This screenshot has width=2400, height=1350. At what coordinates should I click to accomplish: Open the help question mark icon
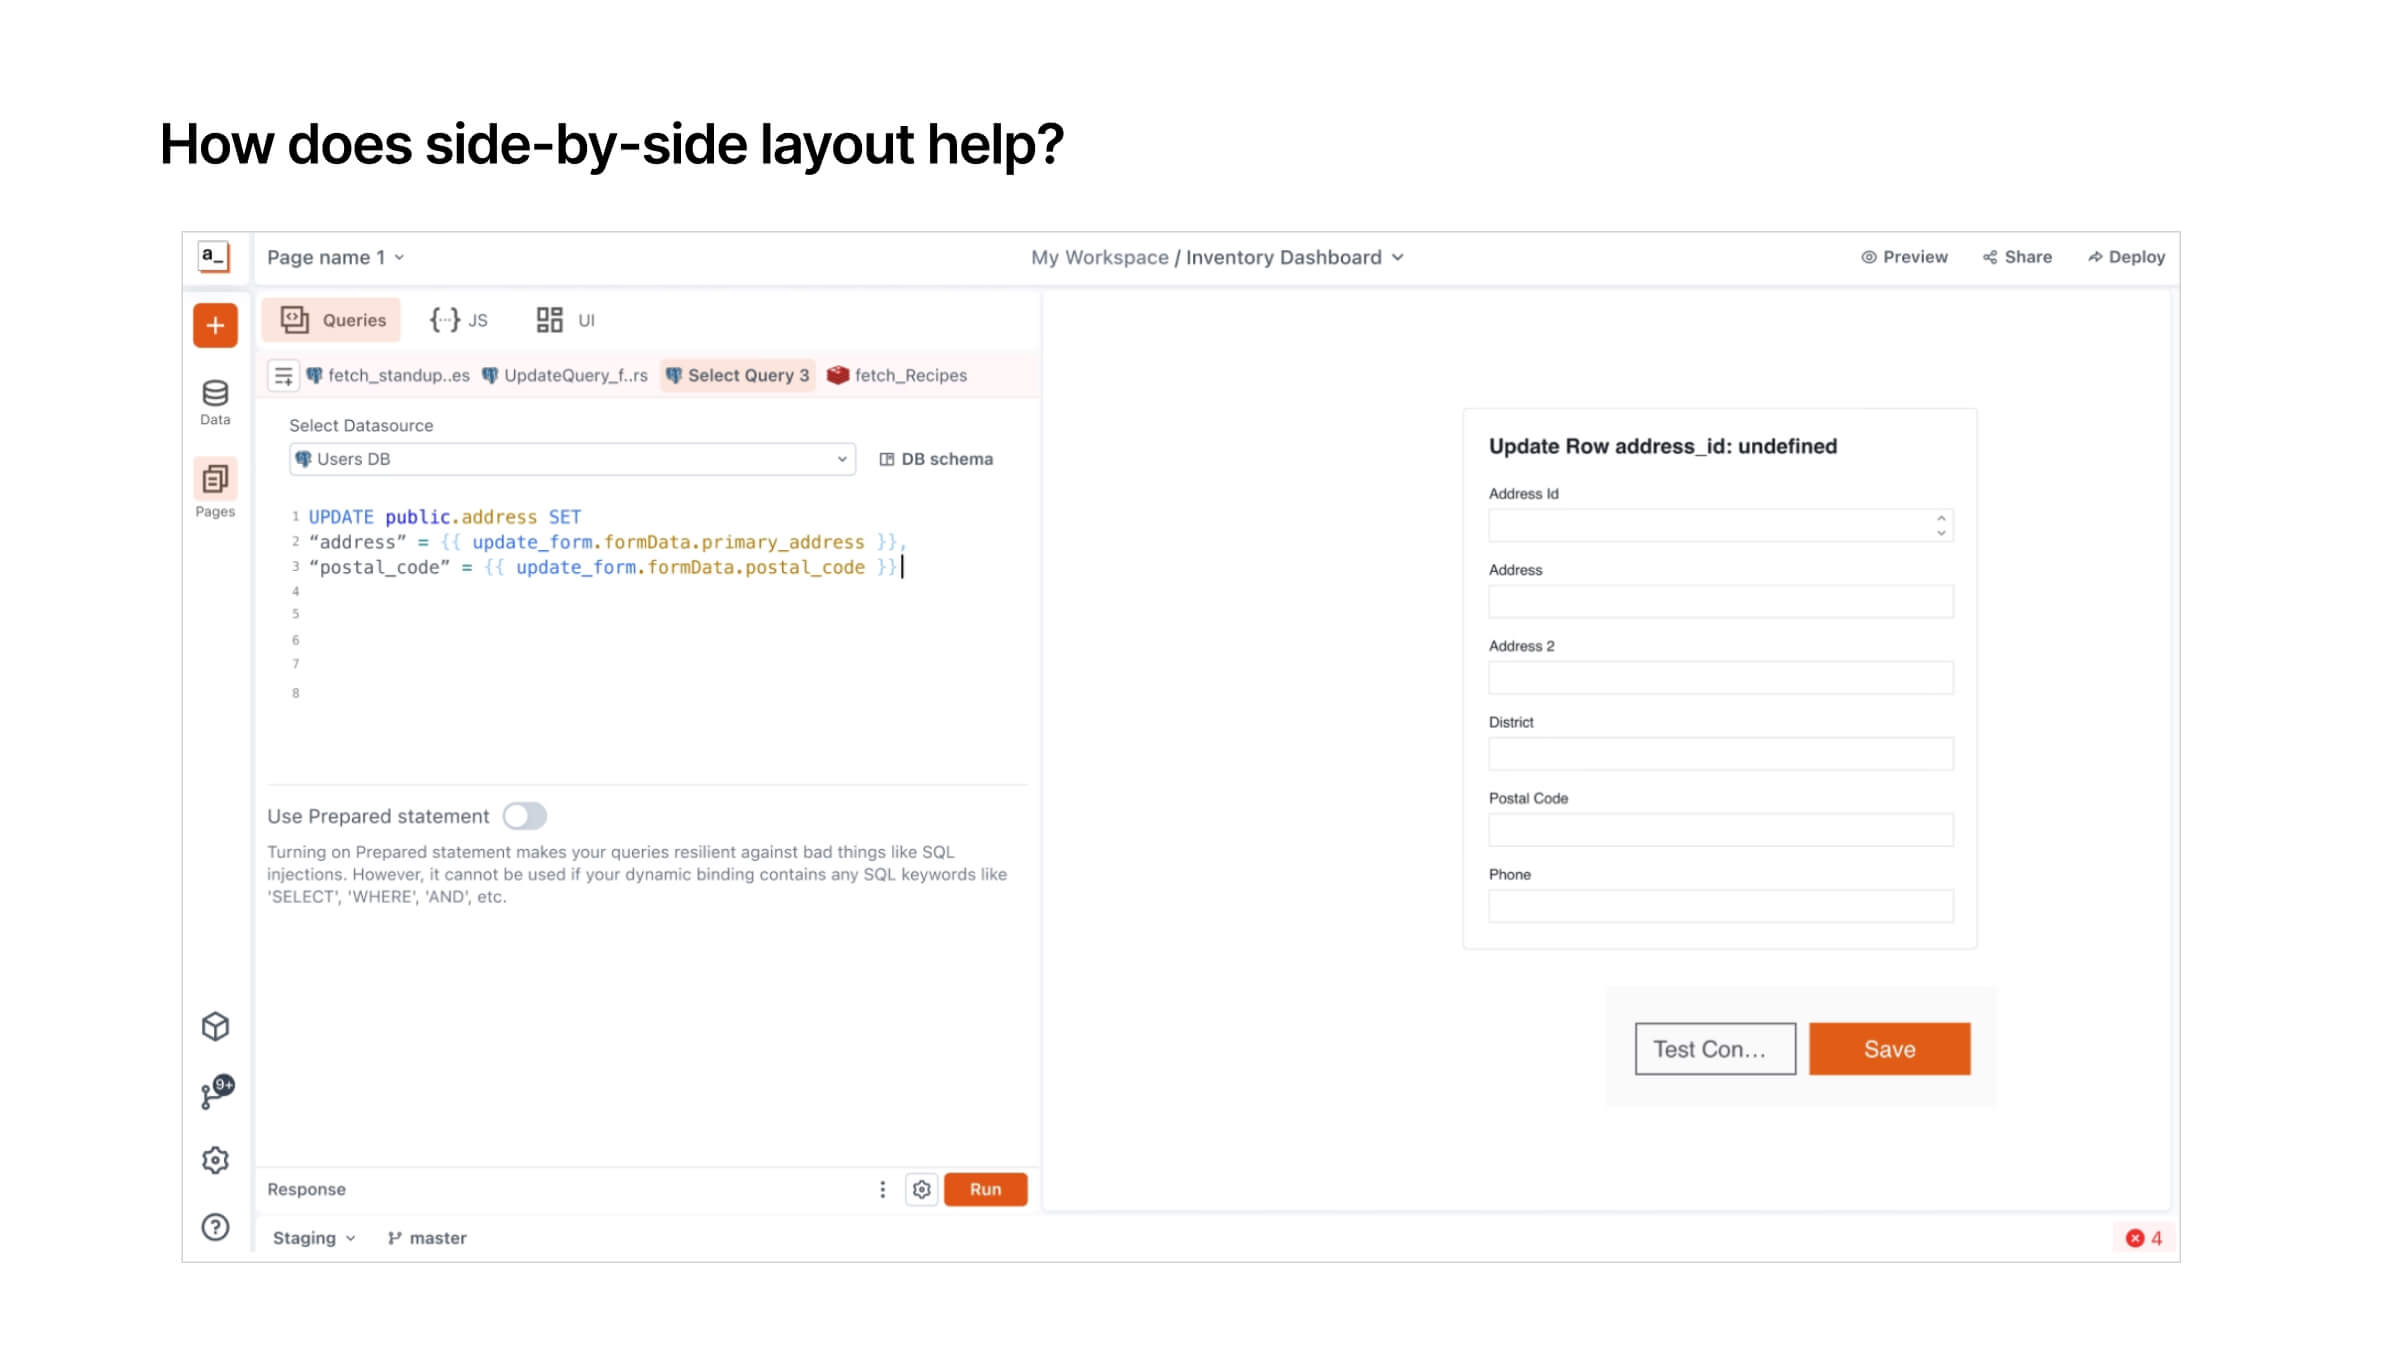tap(215, 1227)
